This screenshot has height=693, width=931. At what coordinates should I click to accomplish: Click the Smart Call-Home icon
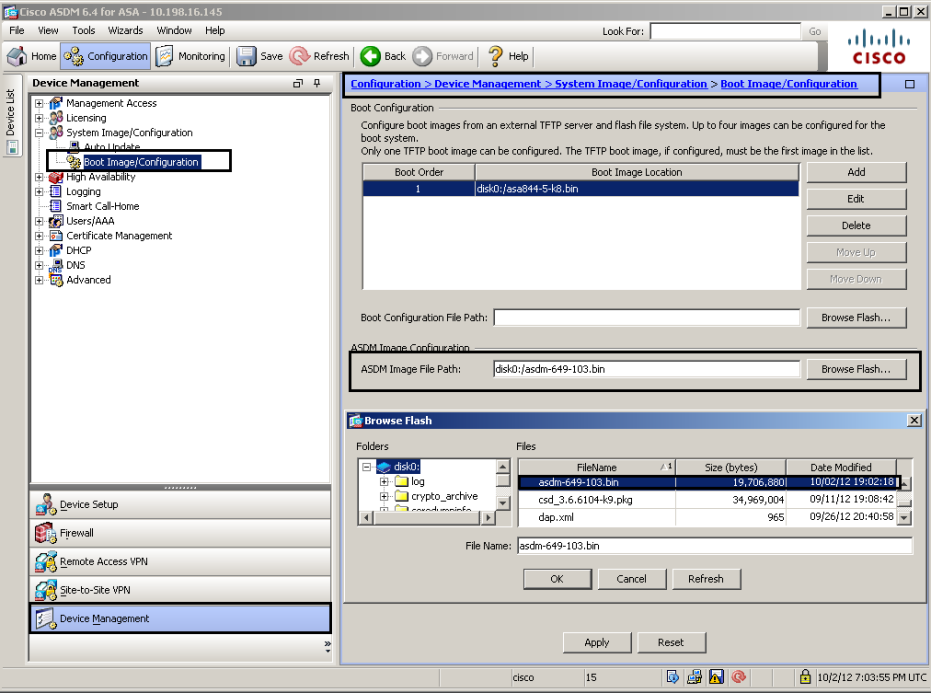coord(56,206)
